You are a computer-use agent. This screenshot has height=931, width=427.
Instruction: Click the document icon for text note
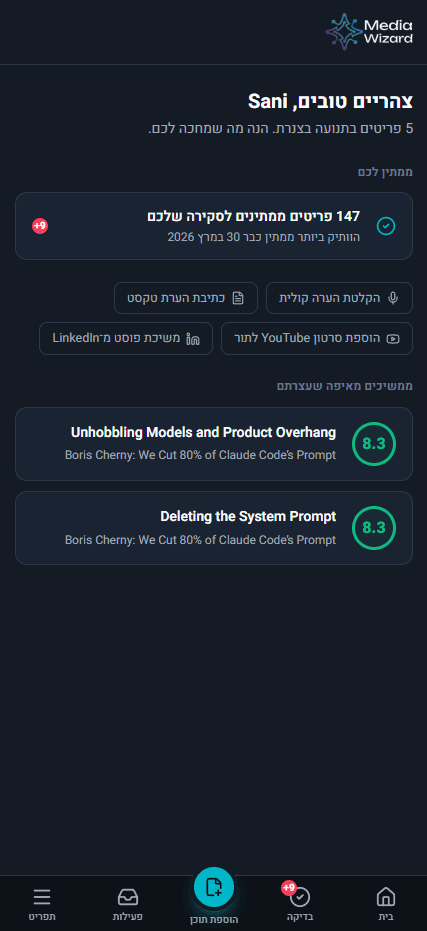[x=238, y=298]
